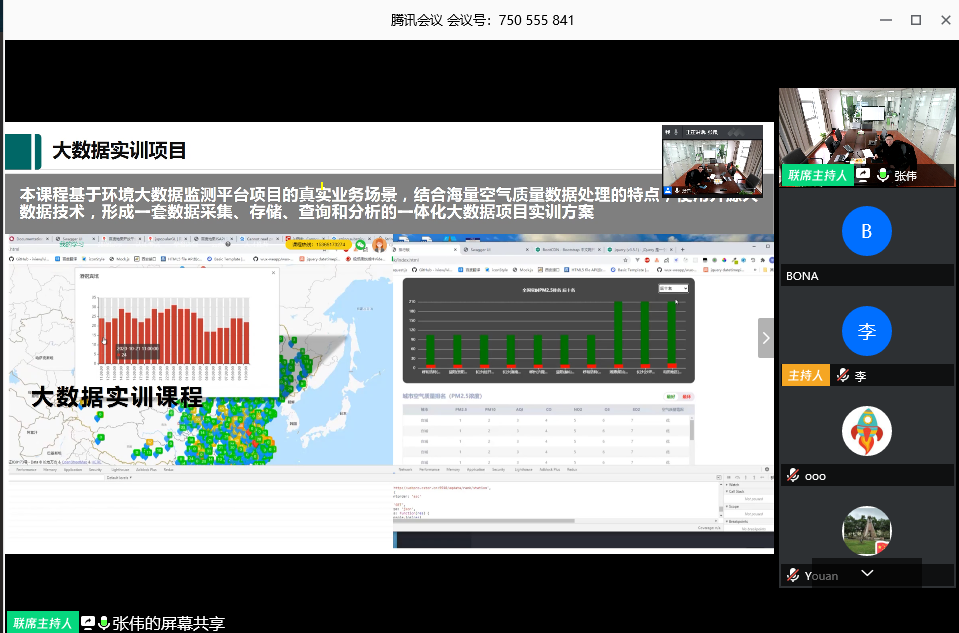Click the small floating camera preview window
The height and width of the screenshot is (633, 959).
pyautogui.click(x=710, y=160)
